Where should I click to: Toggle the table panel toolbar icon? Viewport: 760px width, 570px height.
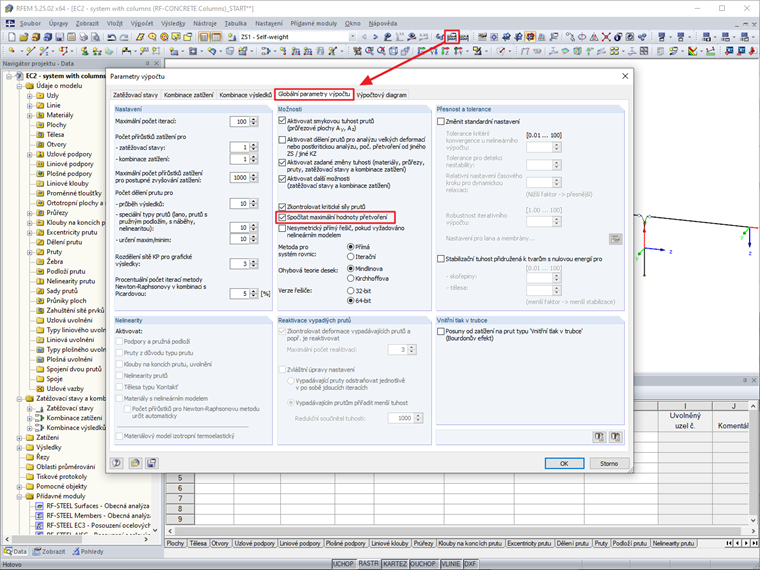pos(216,37)
